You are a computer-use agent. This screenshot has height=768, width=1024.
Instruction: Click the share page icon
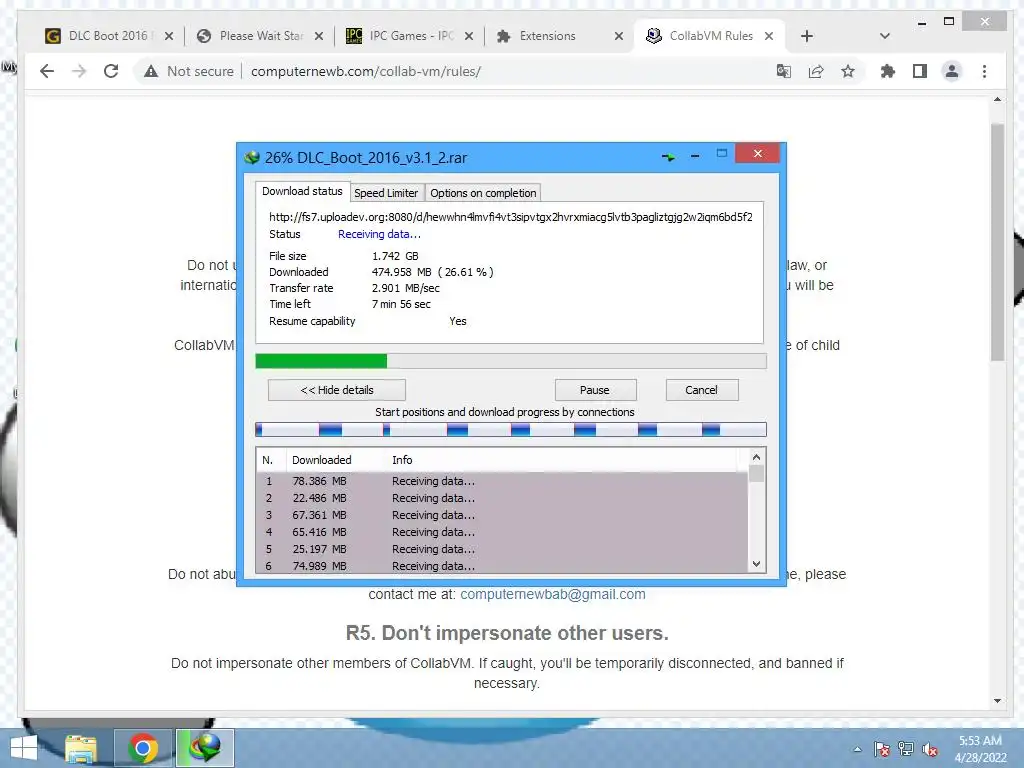click(x=816, y=71)
